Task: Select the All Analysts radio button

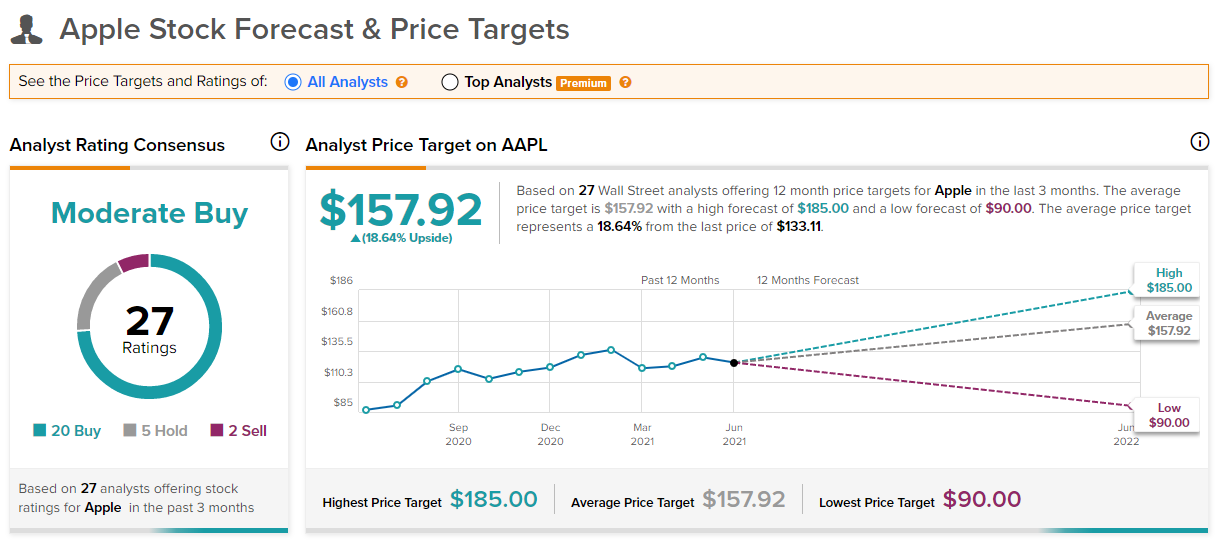Action: point(293,82)
